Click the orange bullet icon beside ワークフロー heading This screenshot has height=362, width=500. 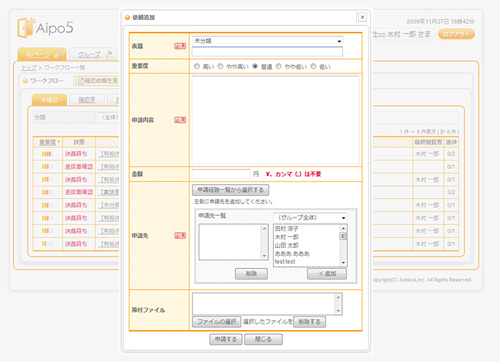pos(25,81)
